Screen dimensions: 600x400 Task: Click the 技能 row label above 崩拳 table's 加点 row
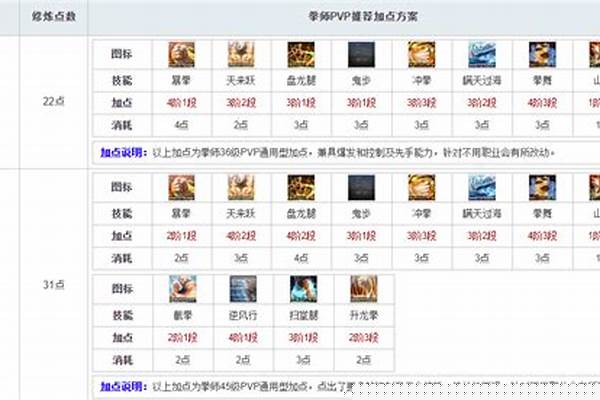[x=123, y=316]
